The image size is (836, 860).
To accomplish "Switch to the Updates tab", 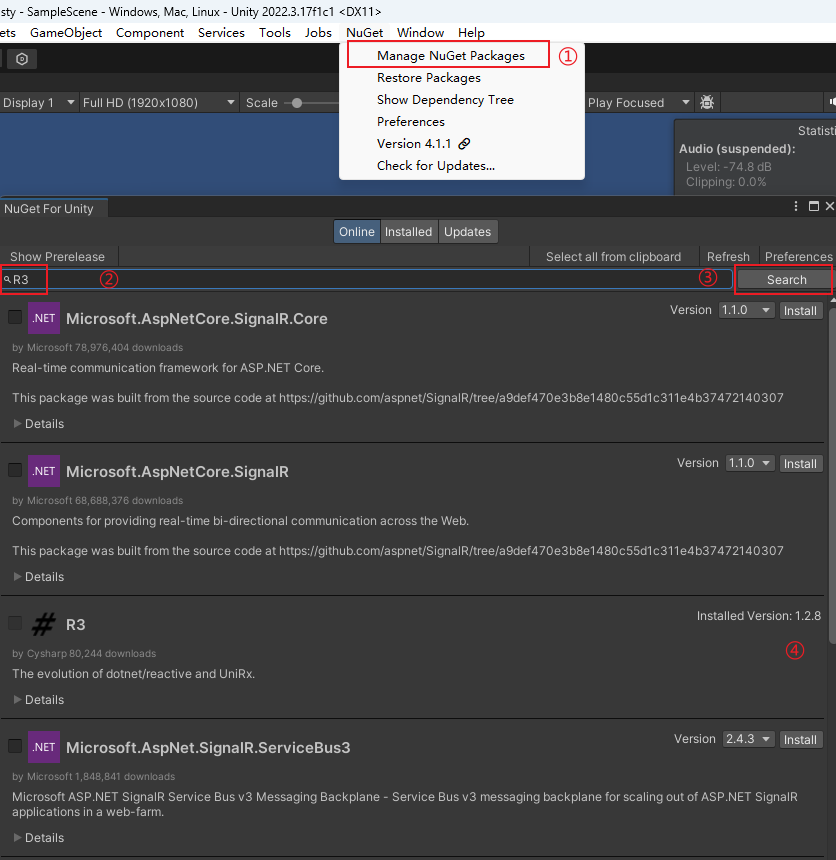I will (467, 231).
